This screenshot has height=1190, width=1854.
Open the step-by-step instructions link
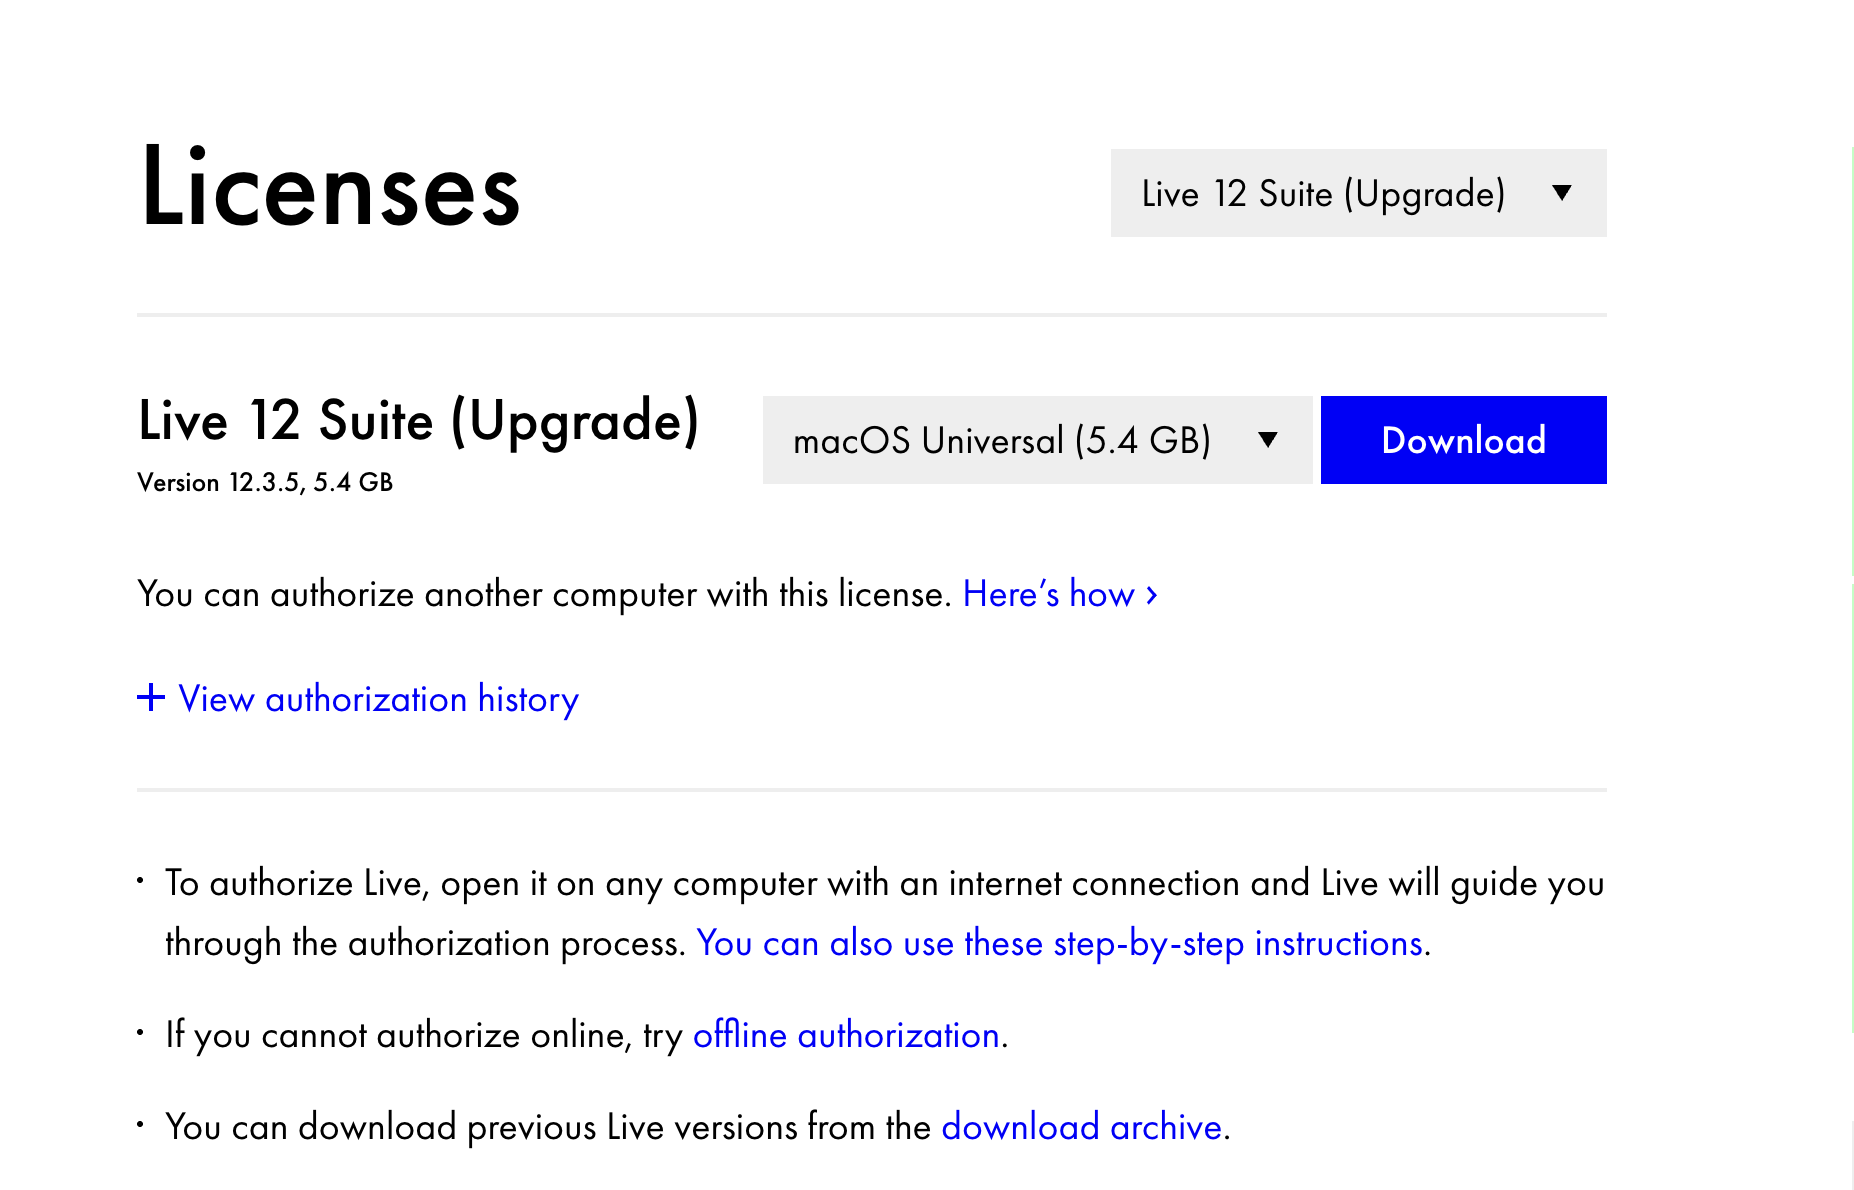tap(1060, 942)
